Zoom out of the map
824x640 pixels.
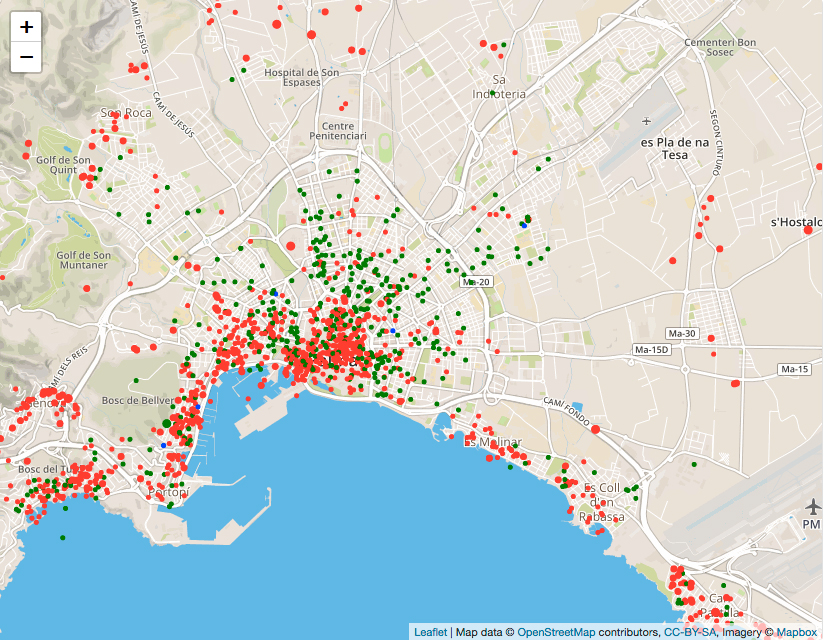[26, 58]
